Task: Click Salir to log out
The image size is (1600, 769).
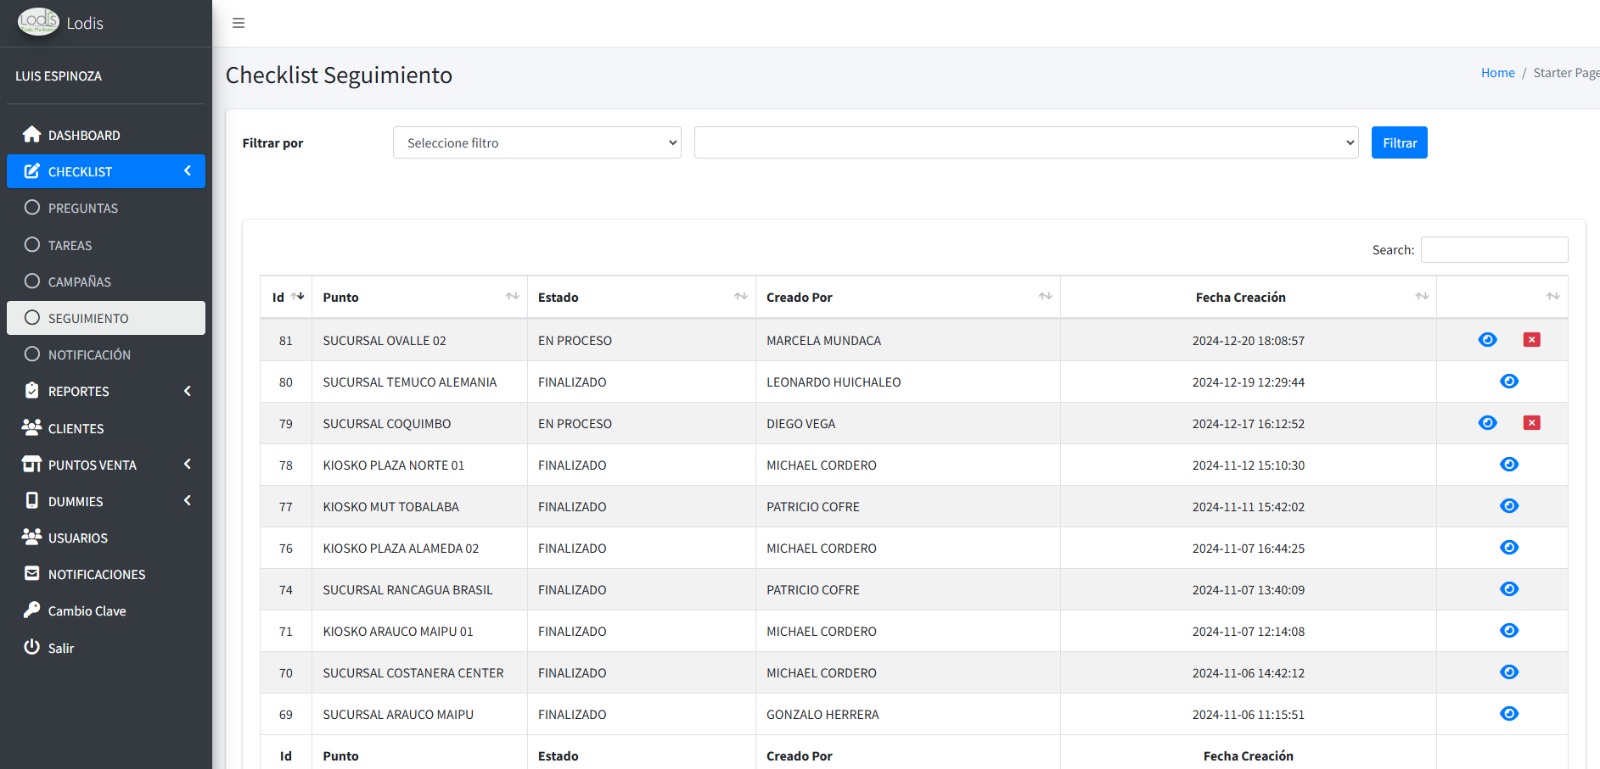Action: point(106,648)
